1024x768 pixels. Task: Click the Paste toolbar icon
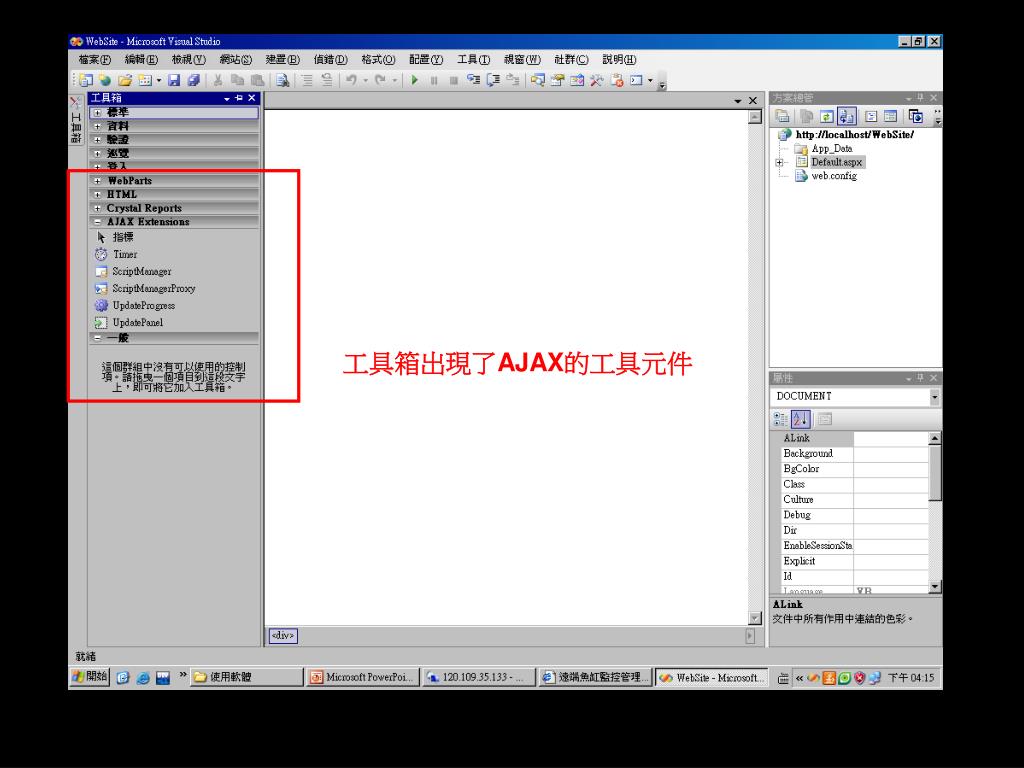[258, 80]
